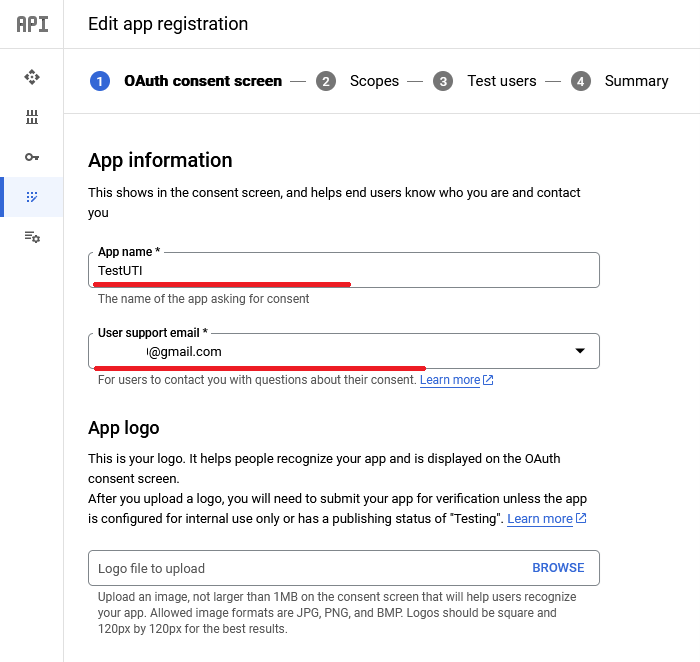The width and height of the screenshot is (700, 662).
Task: Click the dropdown arrow of support email
Action: point(579,351)
